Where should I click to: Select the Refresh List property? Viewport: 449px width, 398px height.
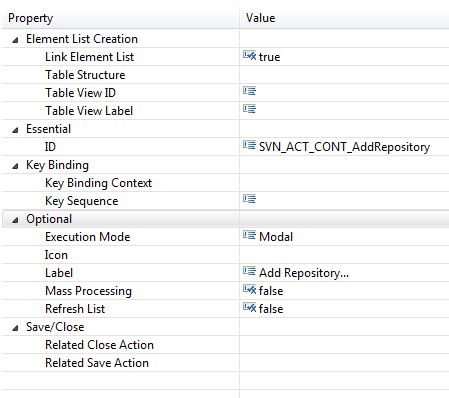coord(75,309)
